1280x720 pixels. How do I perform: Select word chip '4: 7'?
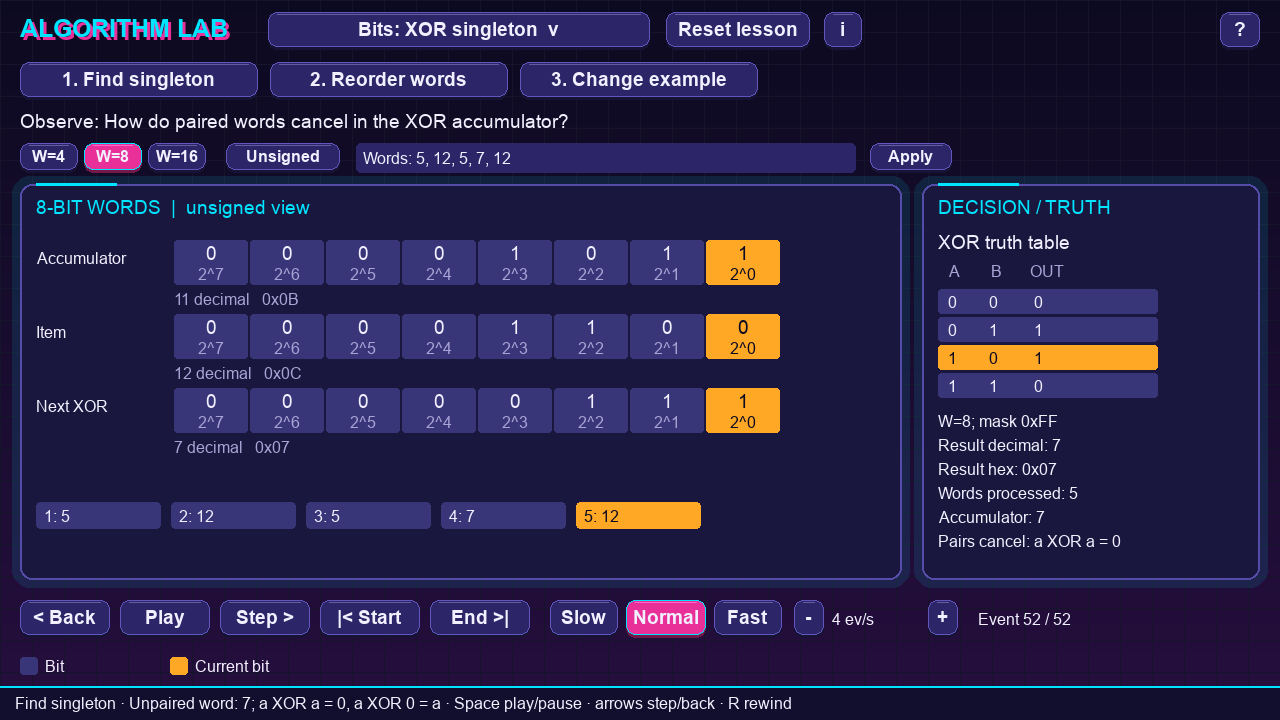click(503, 516)
